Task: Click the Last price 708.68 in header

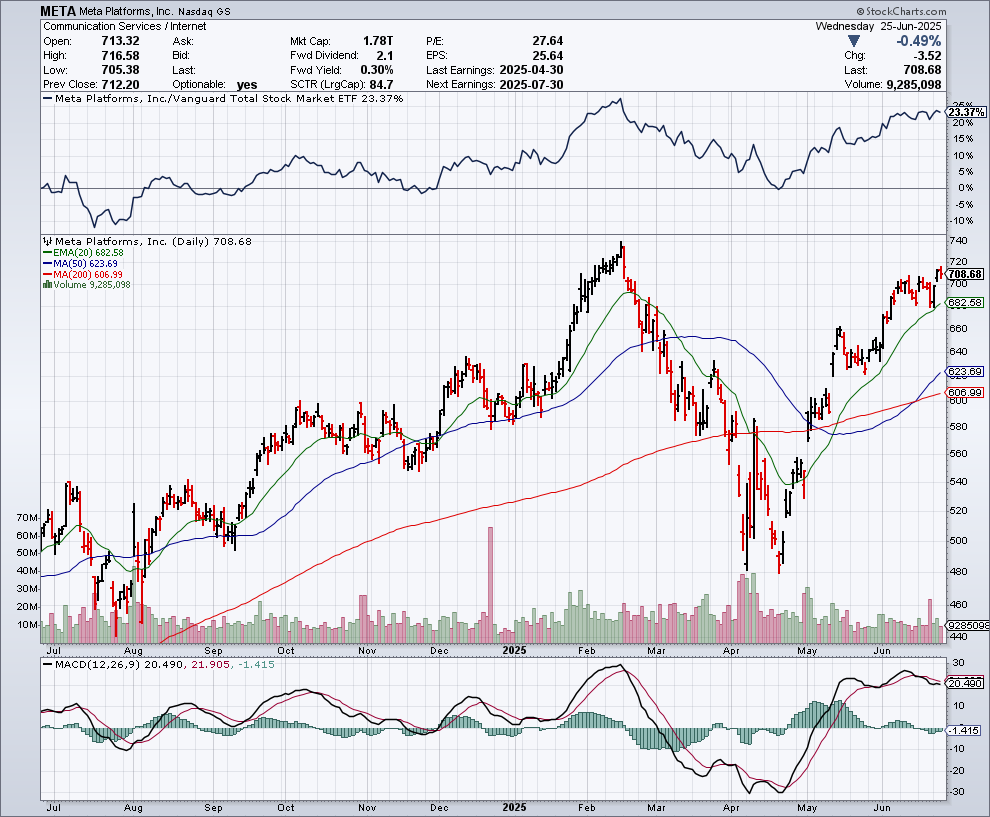Action: pos(922,70)
